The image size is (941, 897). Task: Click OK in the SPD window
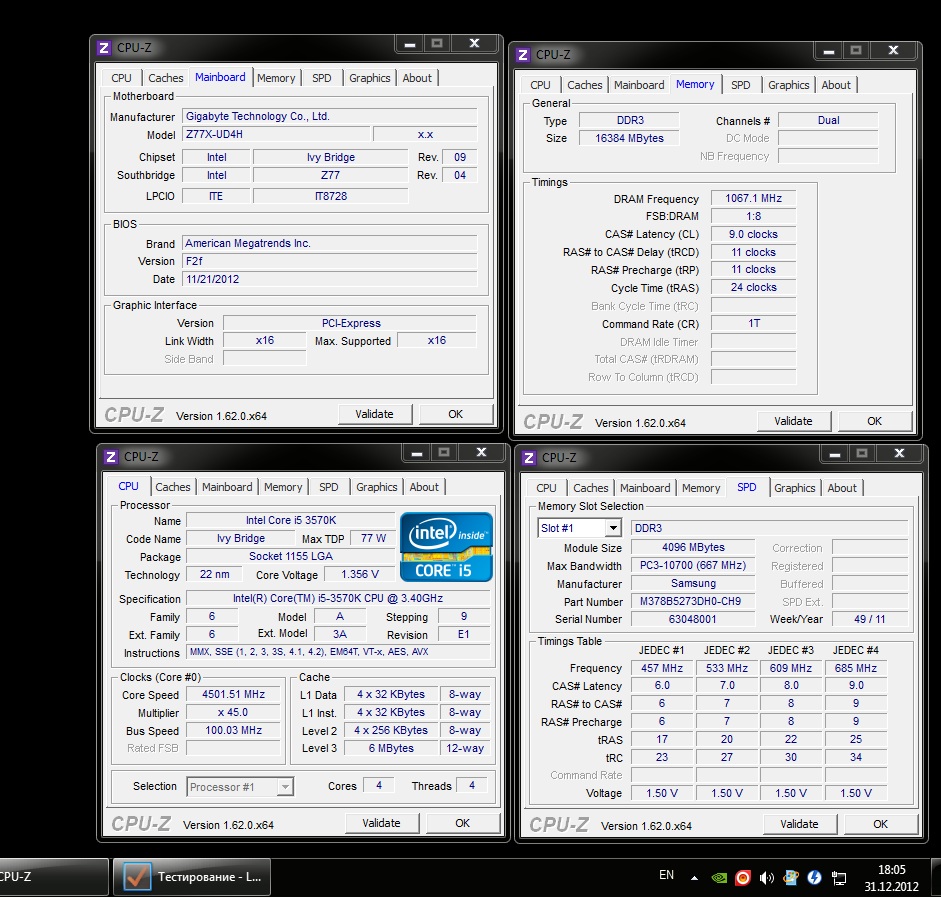[880, 824]
